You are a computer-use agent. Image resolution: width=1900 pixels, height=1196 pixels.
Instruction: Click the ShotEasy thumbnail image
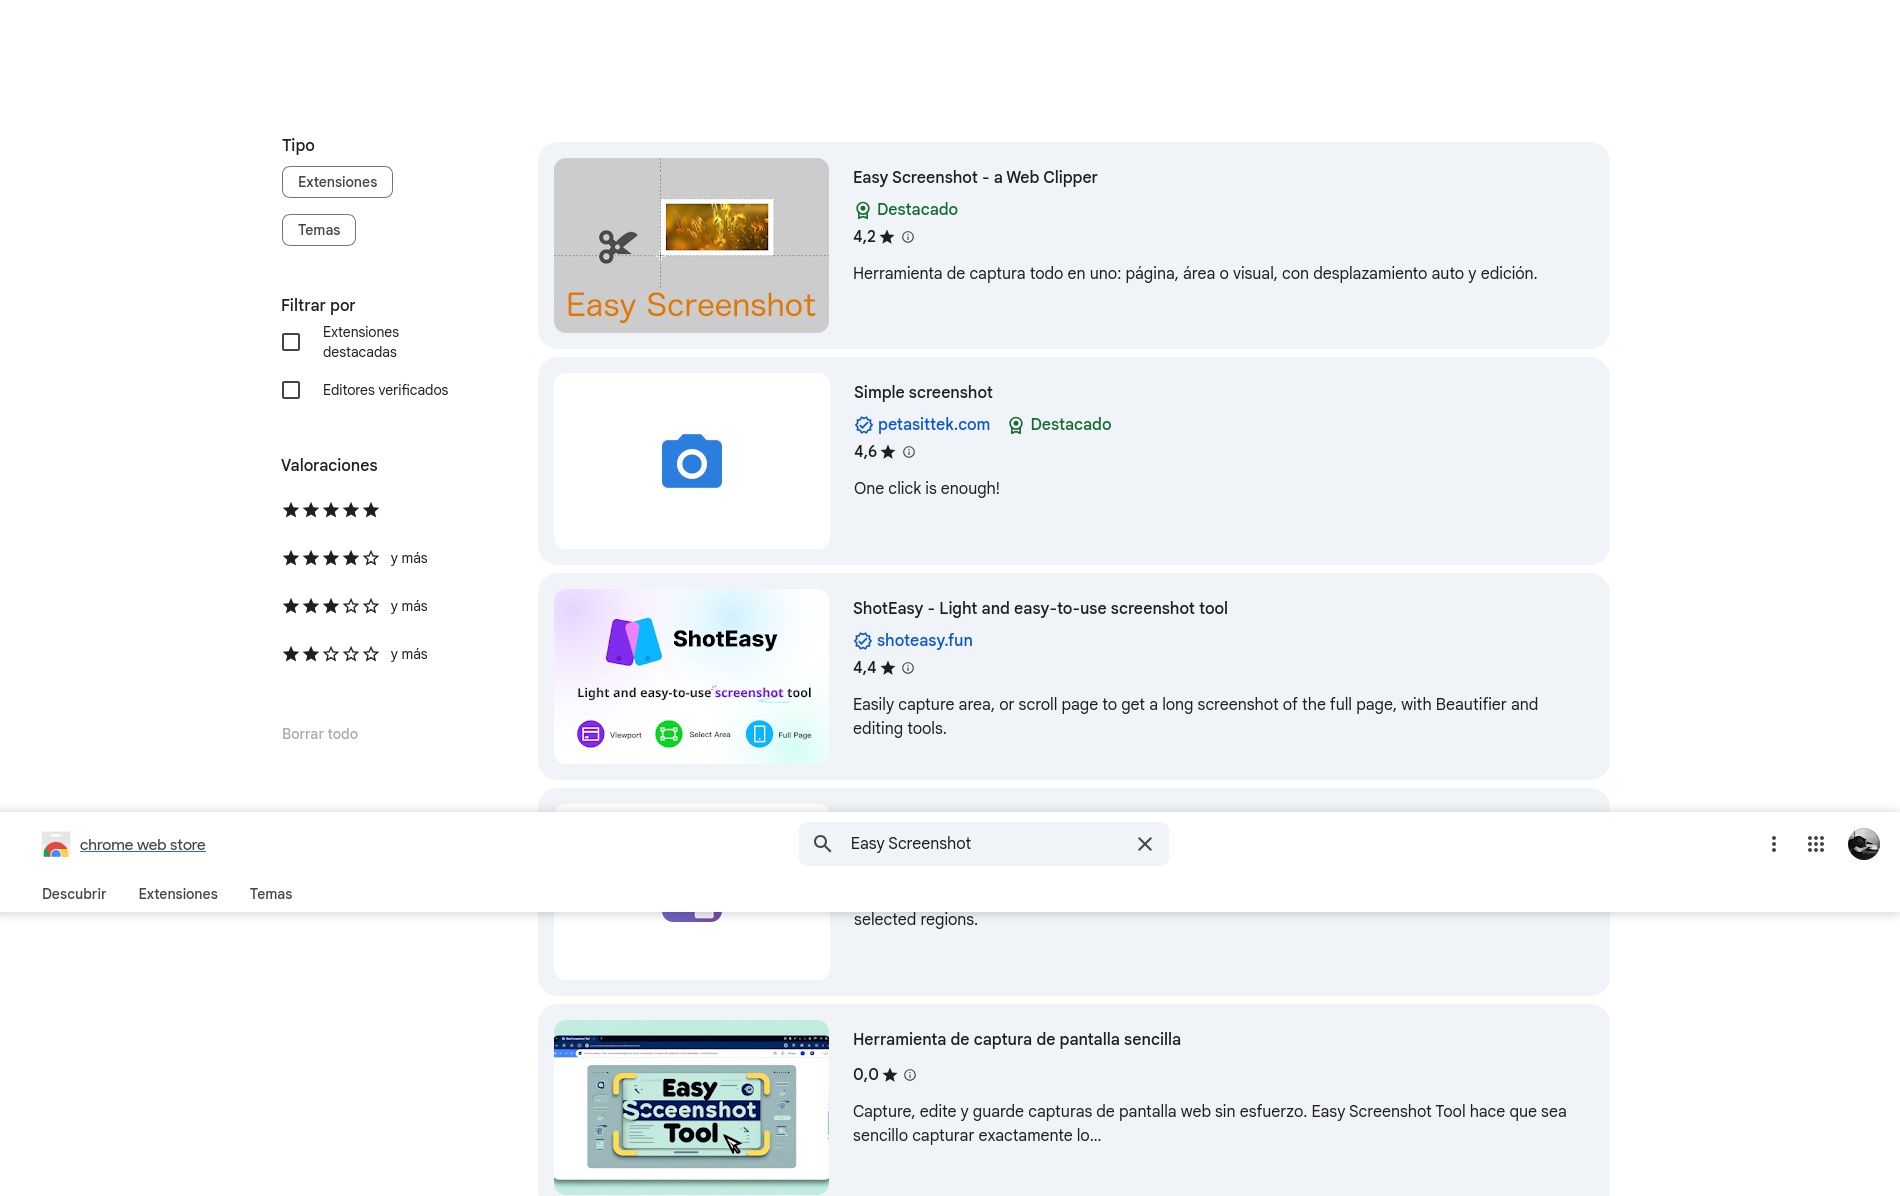(691, 676)
